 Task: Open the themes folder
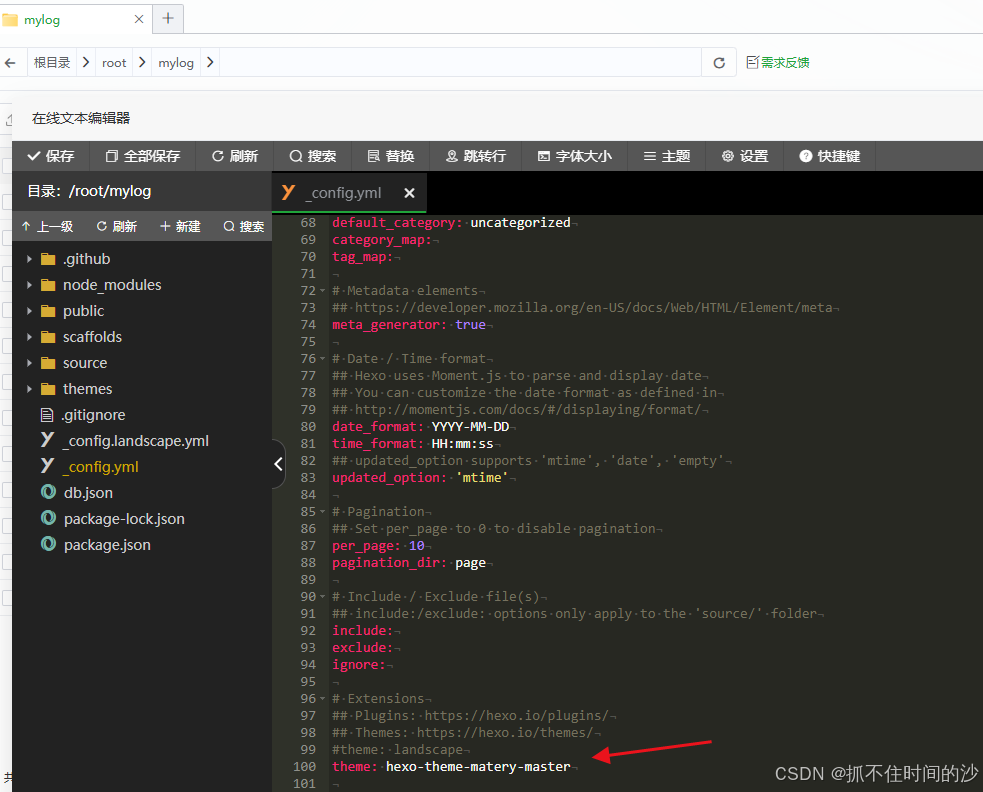[87, 389]
